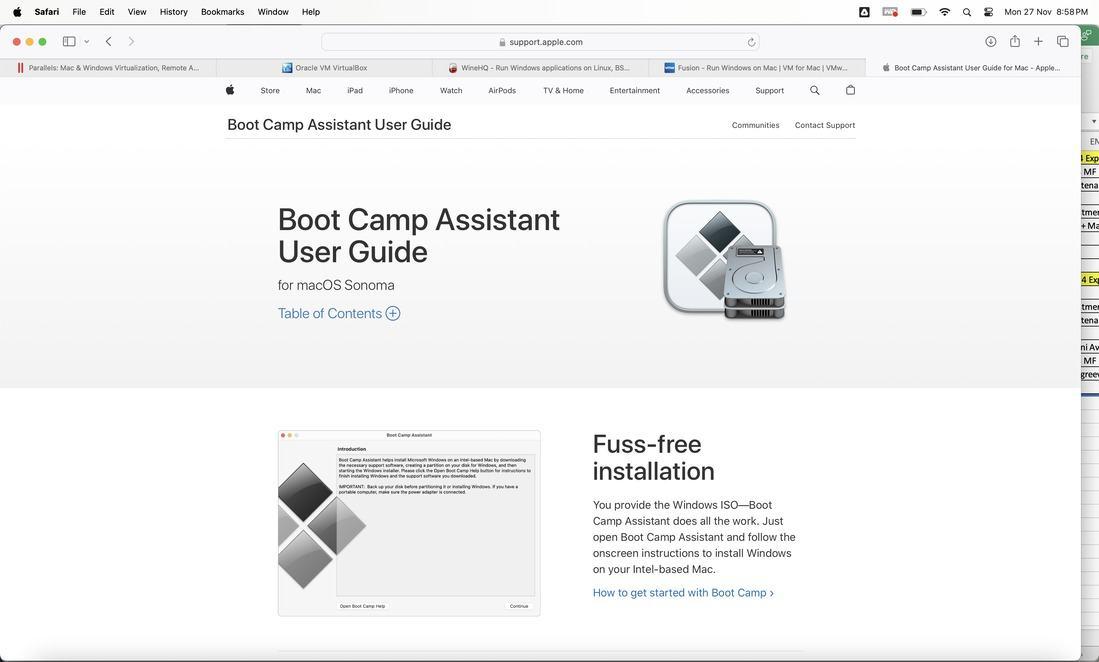Open the Watch navigation link
1099x662 pixels.
(451, 90)
